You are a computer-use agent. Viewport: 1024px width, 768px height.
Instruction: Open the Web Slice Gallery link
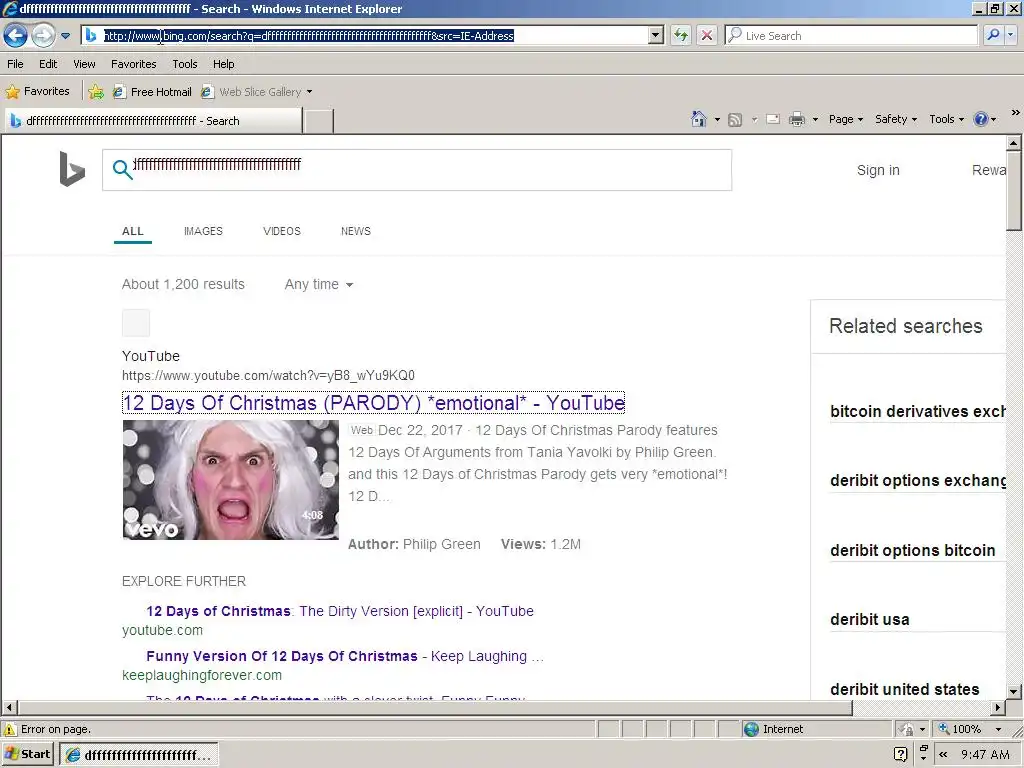251,92
